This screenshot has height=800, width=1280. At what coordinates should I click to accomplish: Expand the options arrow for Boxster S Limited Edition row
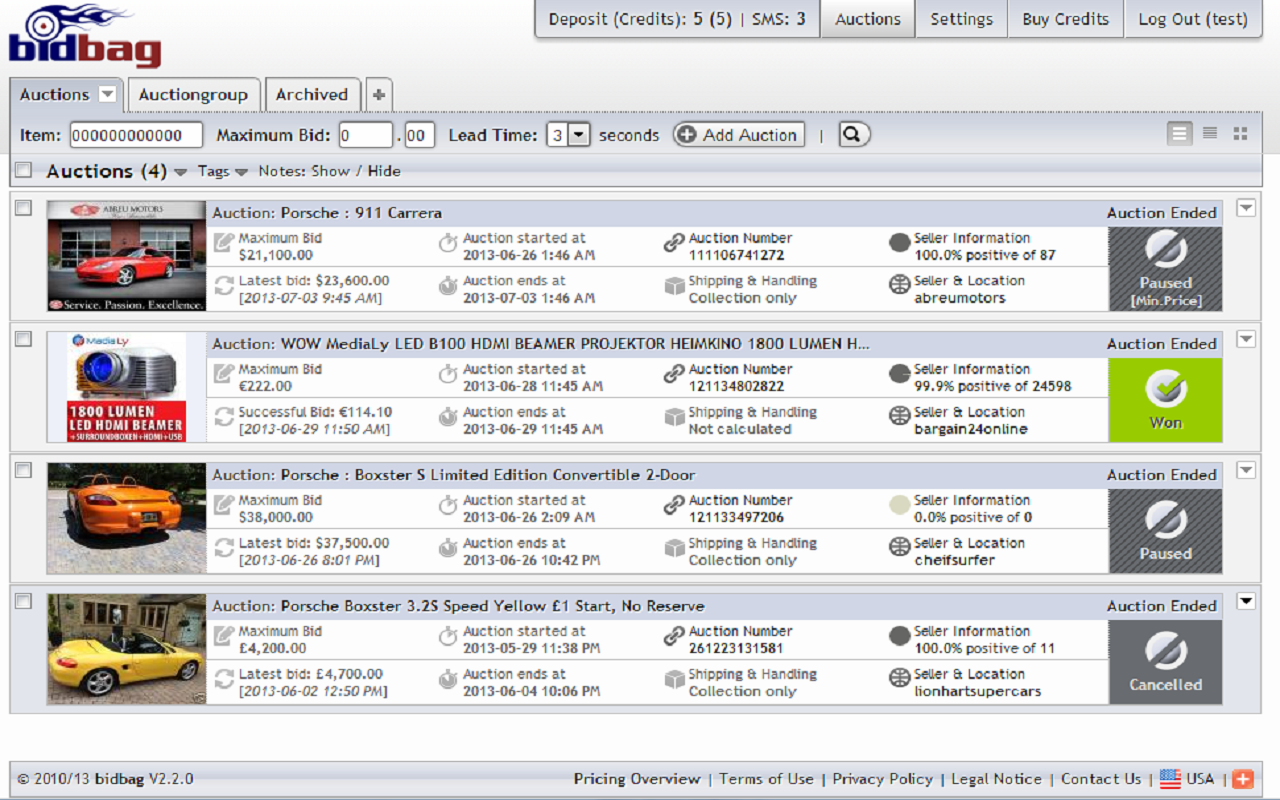(1246, 470)
